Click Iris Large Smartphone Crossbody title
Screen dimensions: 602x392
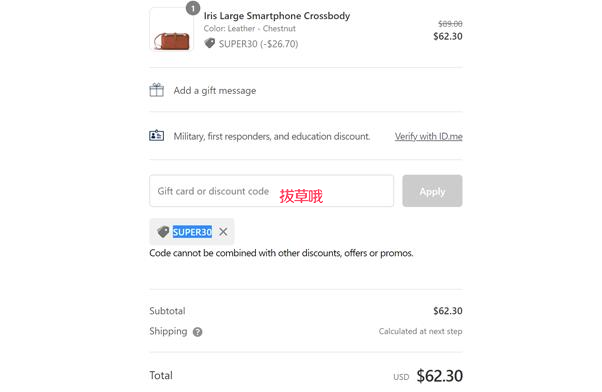(x=277, y=16)
